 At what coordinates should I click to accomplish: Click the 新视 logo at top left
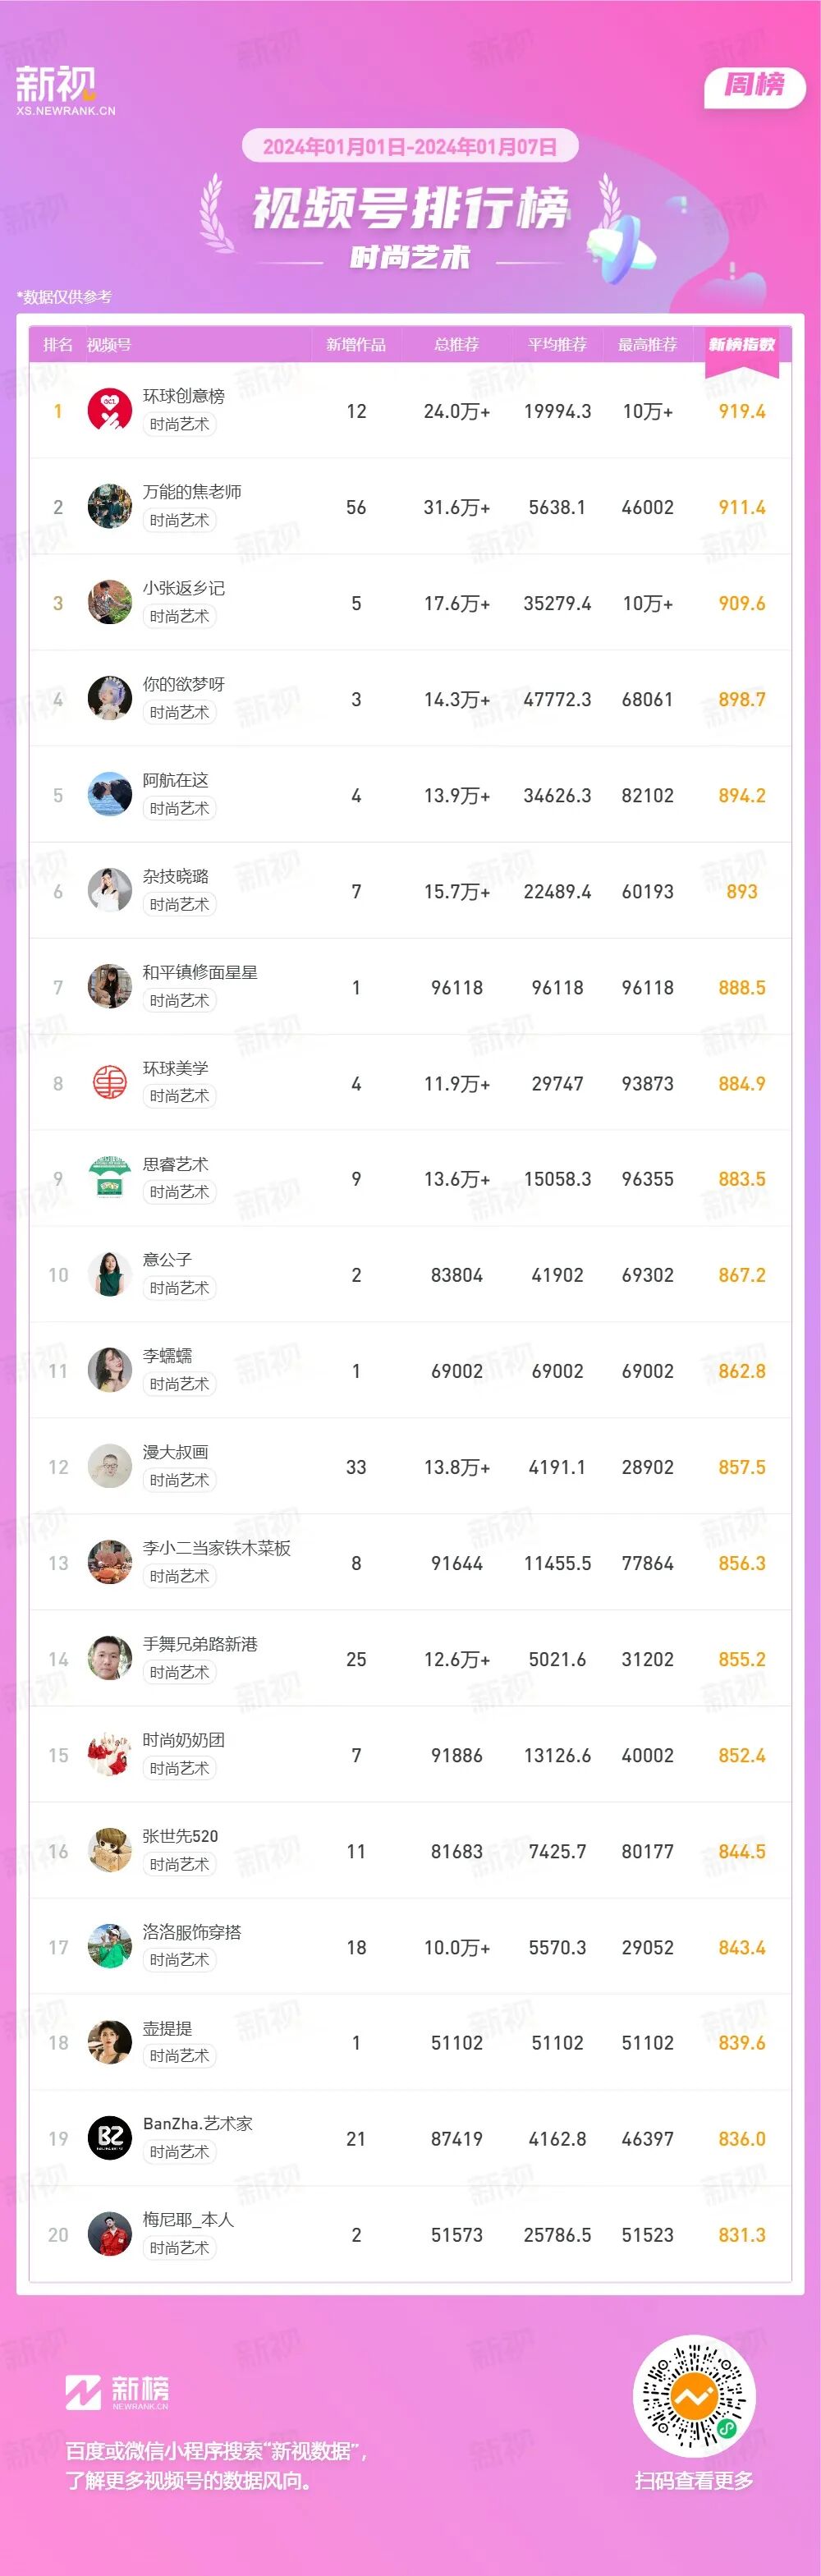57,86
